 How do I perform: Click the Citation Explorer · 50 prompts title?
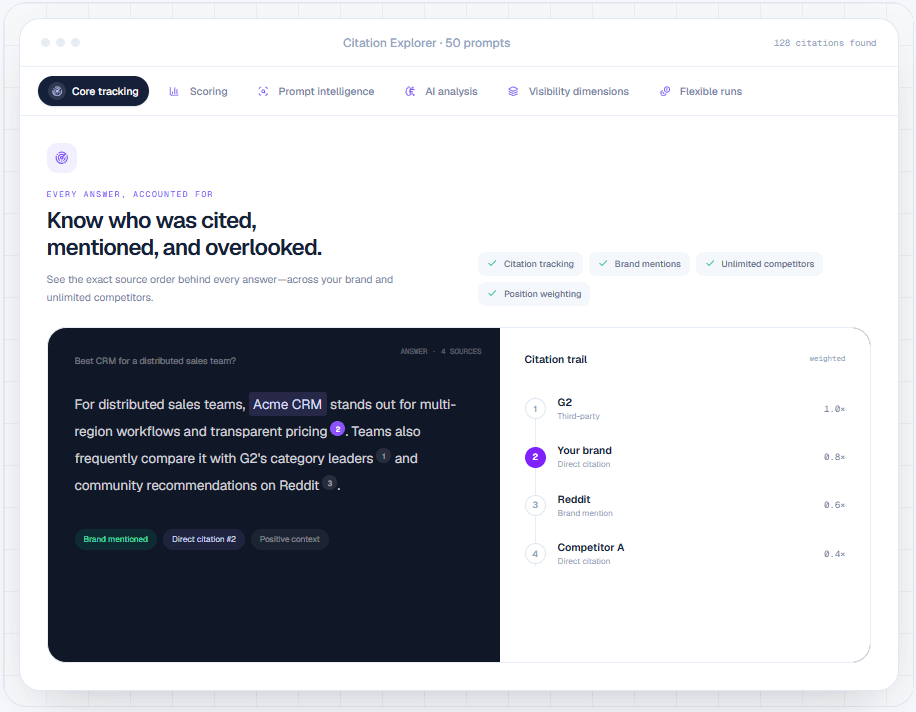[426, 43]
